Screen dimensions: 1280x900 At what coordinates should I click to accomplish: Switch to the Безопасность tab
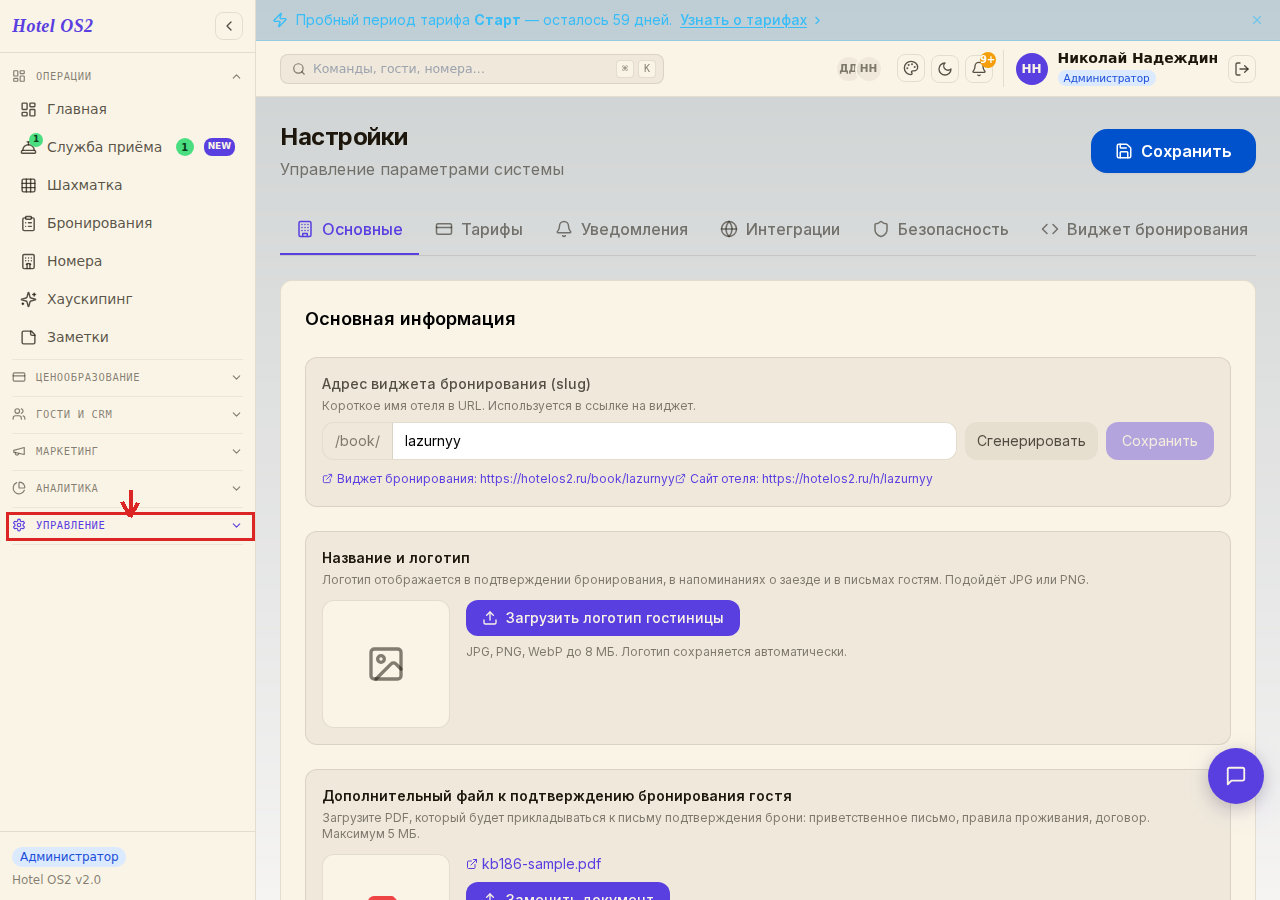point(941,229)
